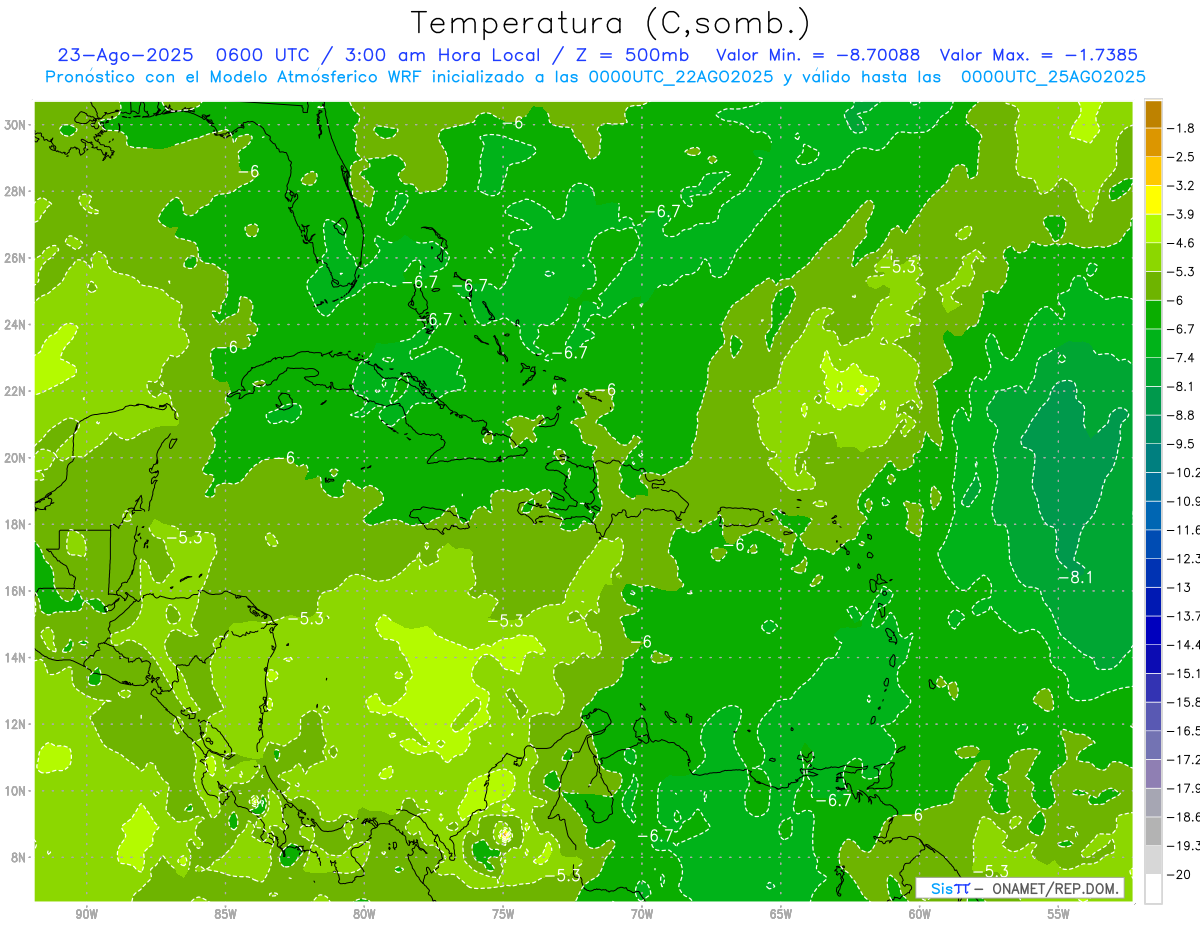Click the 14N latitude axis label
This screenshot has height=927, width=1200.
pyautogui.click(x=17, y=658)
